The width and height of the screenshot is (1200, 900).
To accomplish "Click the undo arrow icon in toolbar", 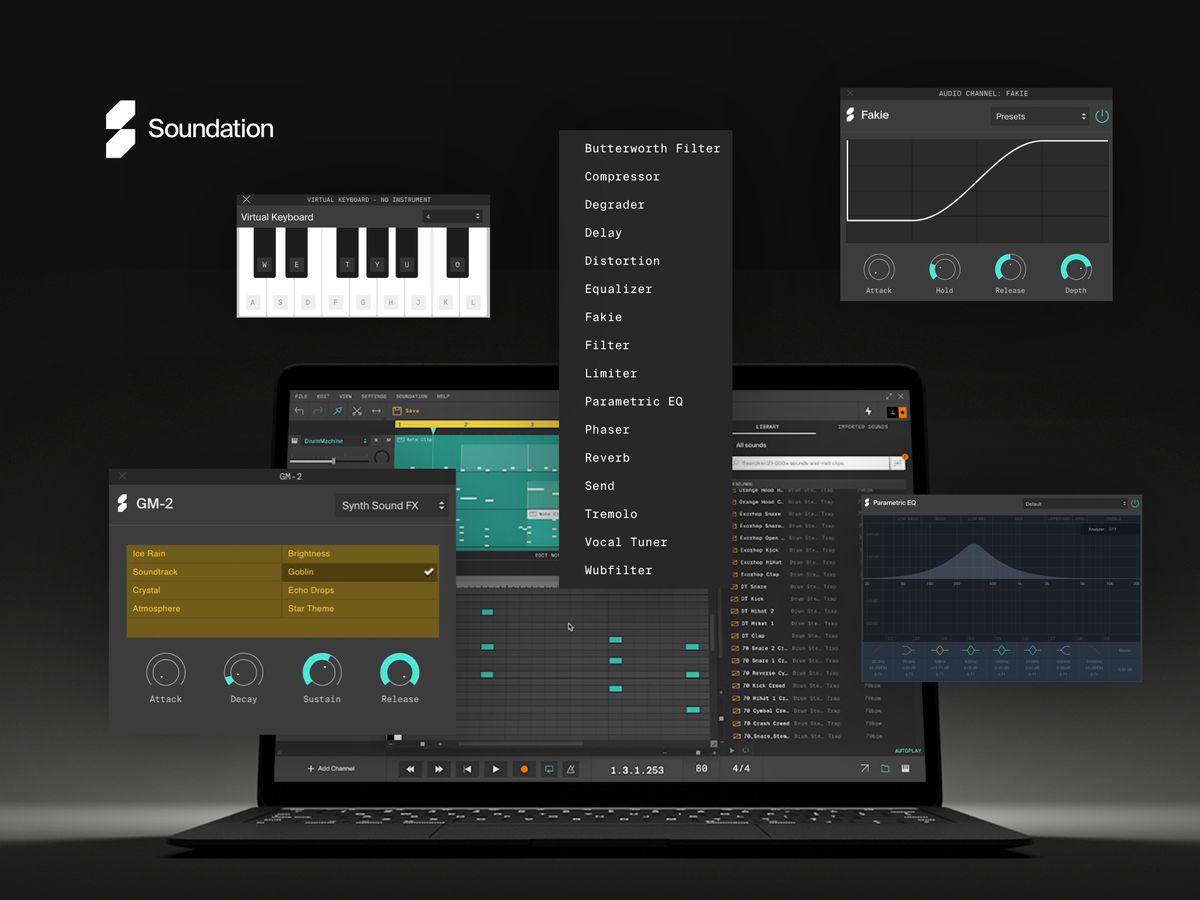I will click(299, 410).
